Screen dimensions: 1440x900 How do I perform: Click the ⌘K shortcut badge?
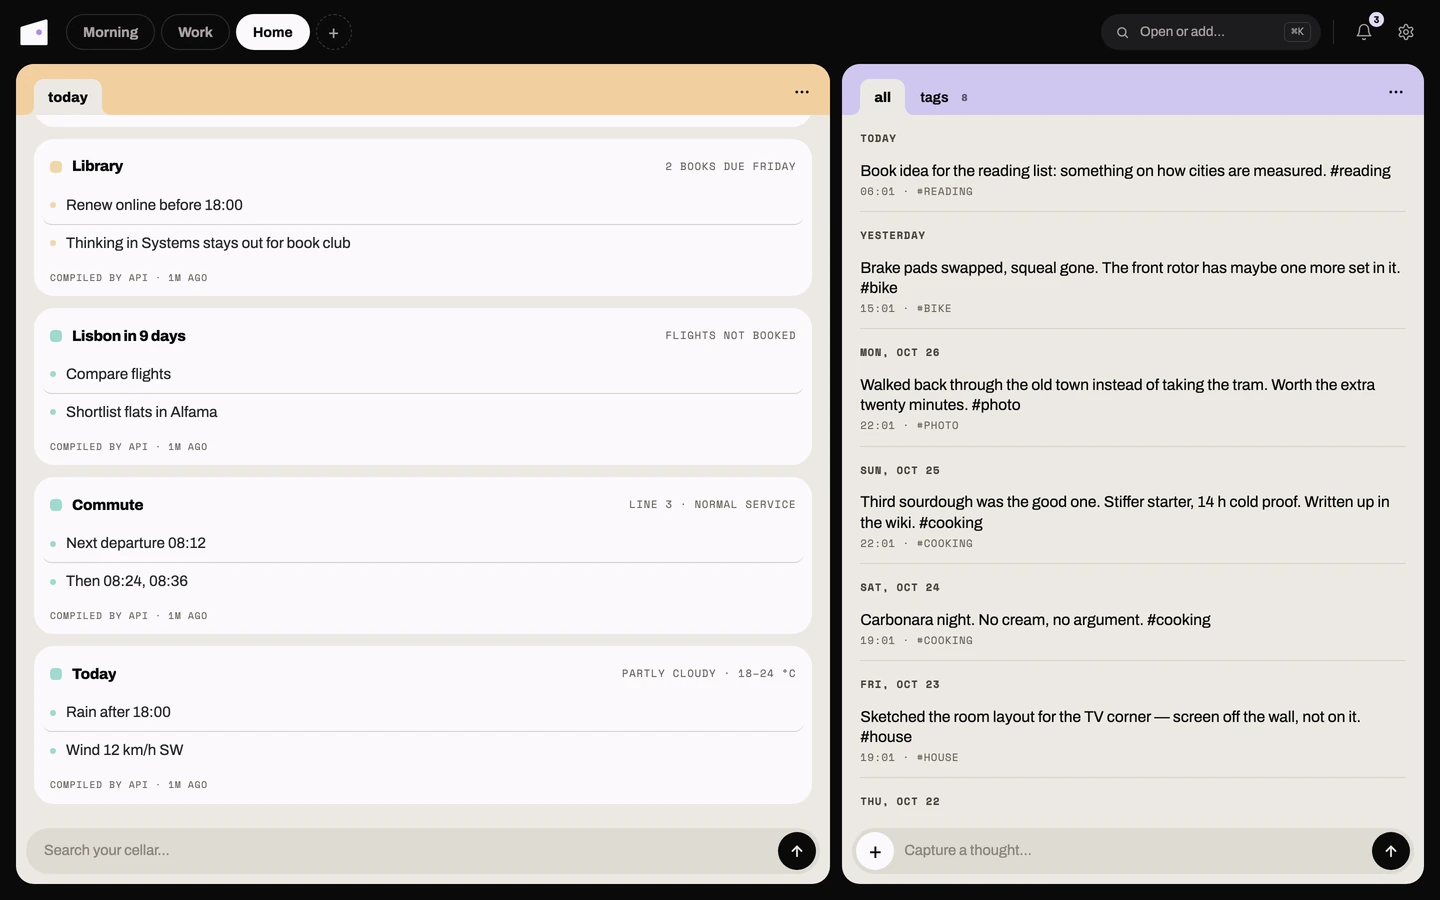(1297, 32)
